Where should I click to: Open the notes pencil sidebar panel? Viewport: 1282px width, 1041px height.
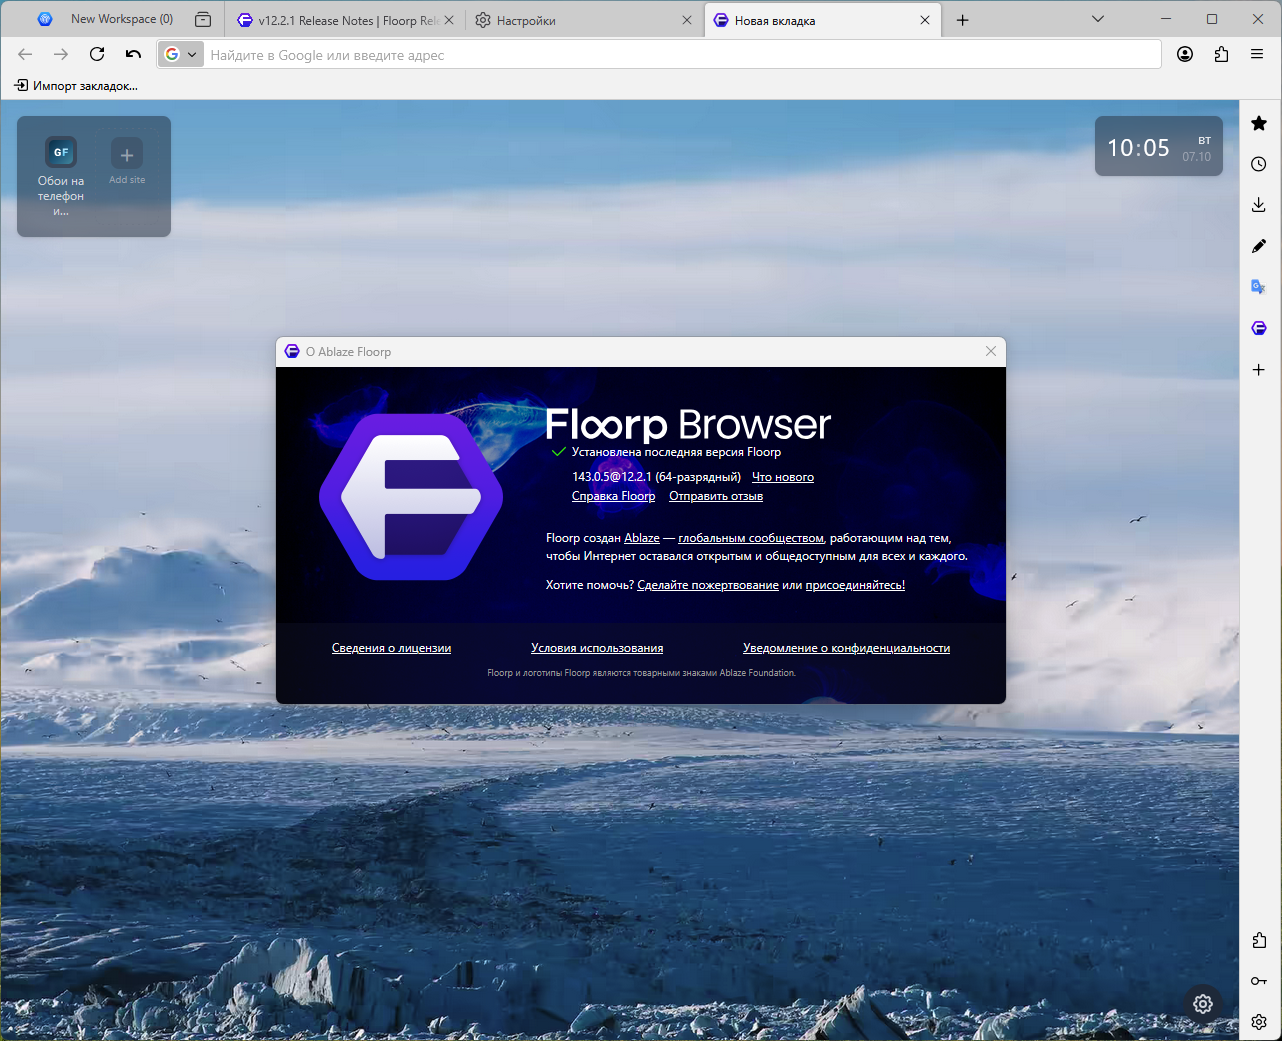click(x=1259, y=246)
